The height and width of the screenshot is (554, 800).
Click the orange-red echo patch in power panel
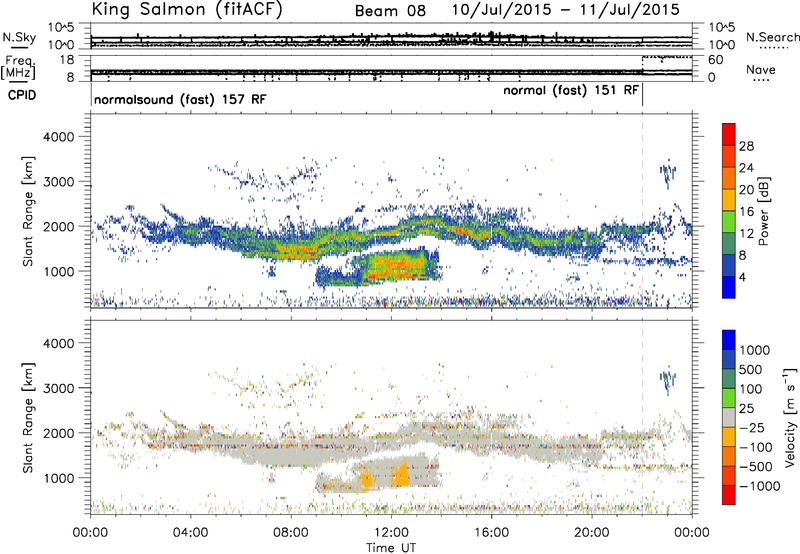[x=398, y=265]
